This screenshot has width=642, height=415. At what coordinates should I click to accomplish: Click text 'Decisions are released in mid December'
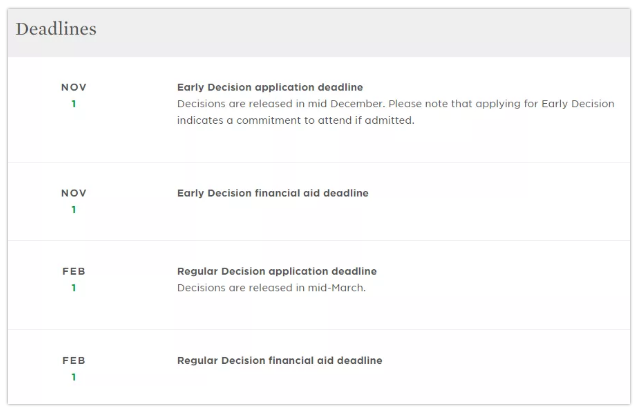[280, 104]
